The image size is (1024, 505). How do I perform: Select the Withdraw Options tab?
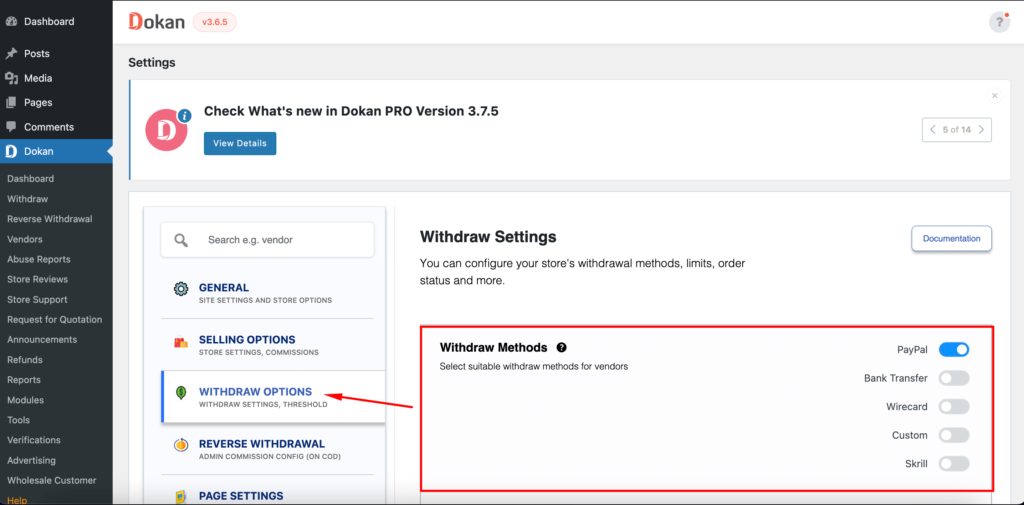pyautogui.click(x=273, y=397)
